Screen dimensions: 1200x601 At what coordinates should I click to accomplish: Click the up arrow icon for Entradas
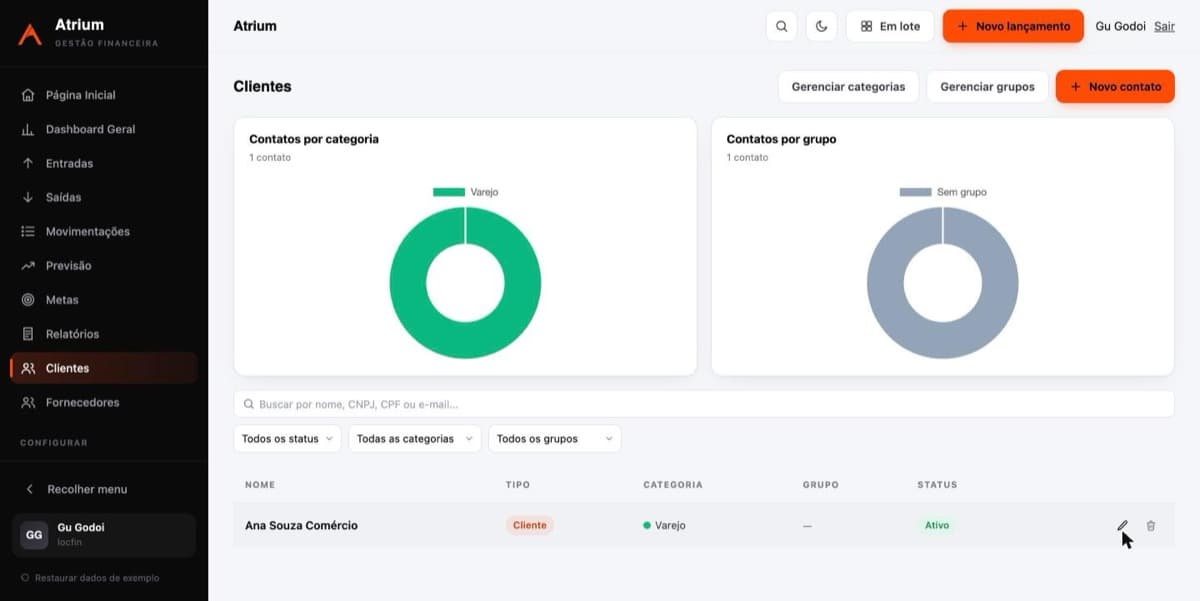coord(28,163)
